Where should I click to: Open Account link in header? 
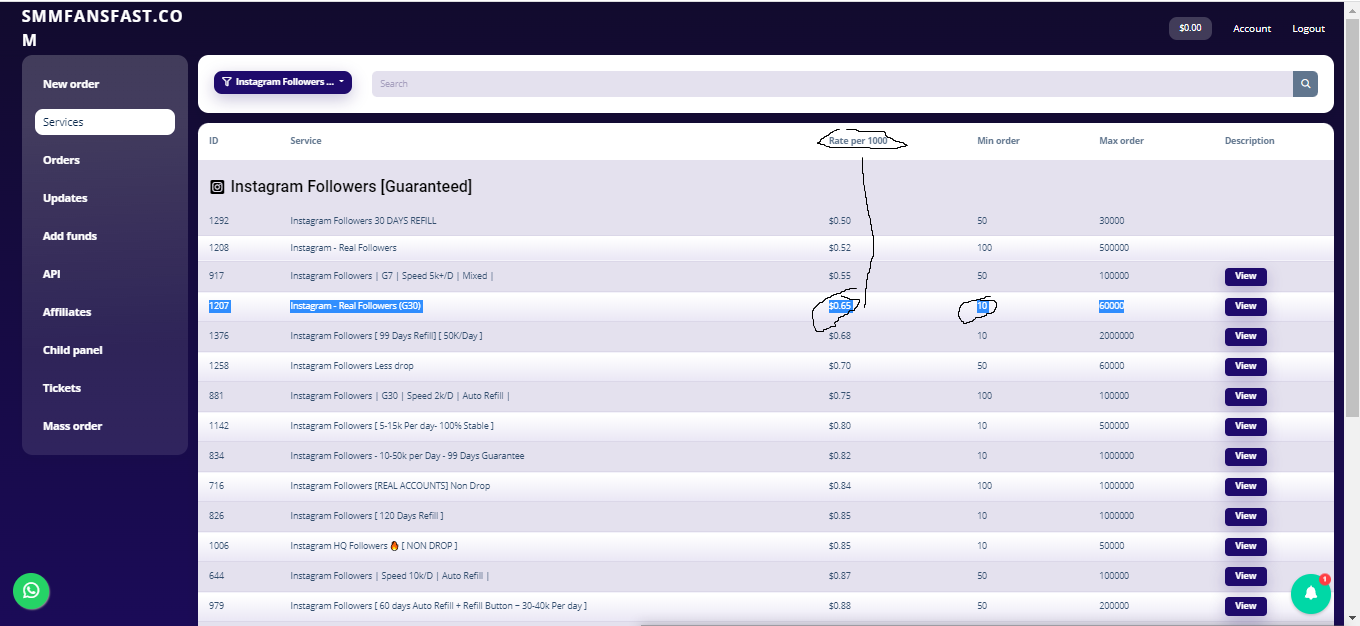coord(1252,29)
